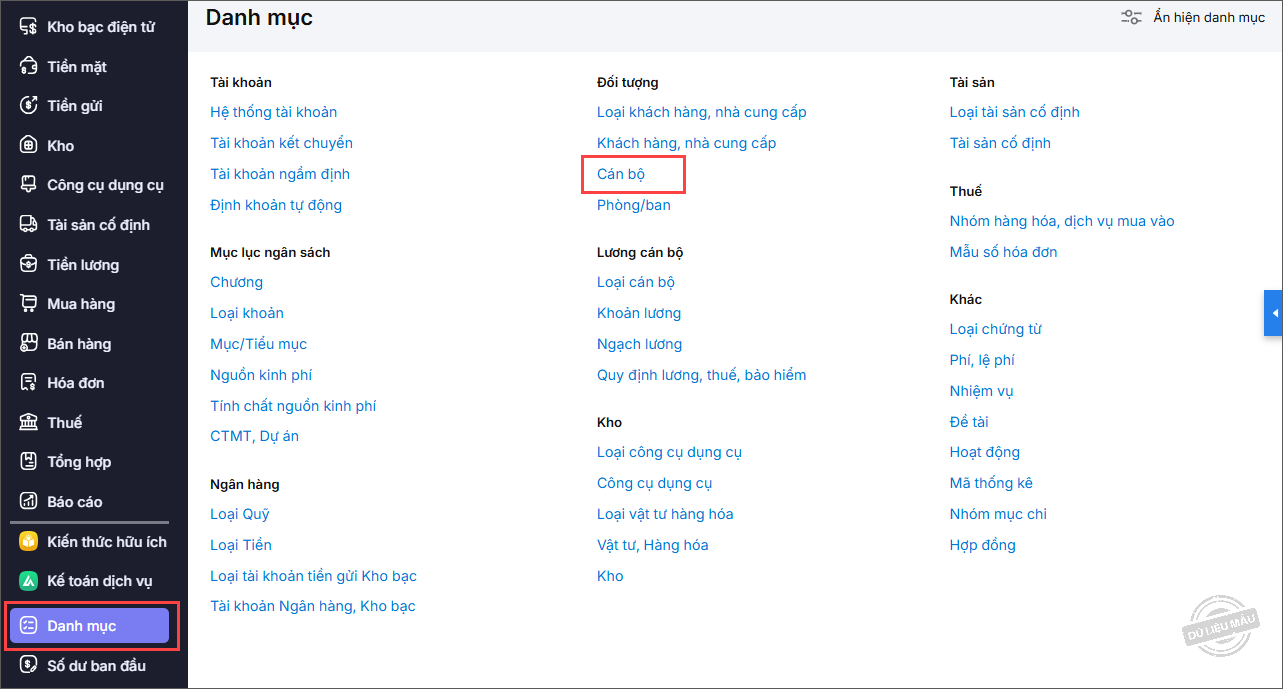Click the Tài sản cố định truck icon
Screen dimensions: 1283x689
(x=29, y=225)
